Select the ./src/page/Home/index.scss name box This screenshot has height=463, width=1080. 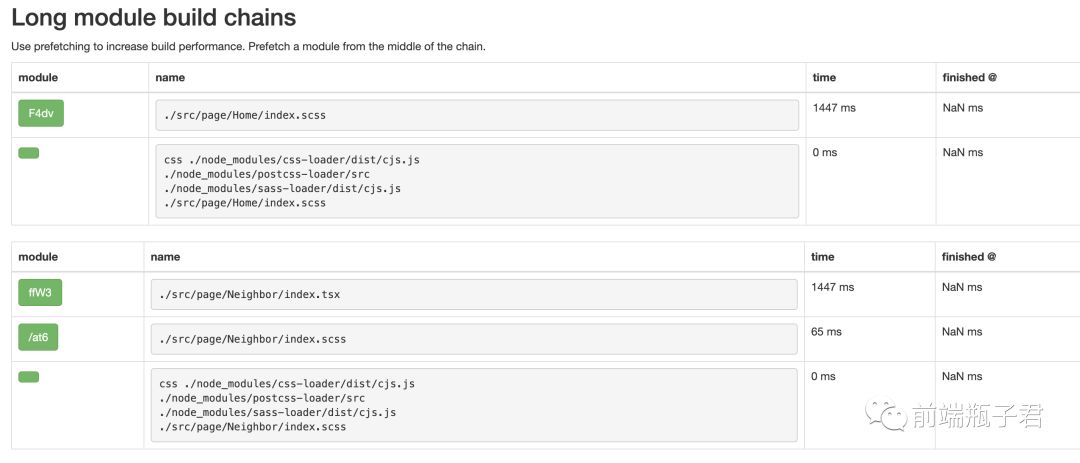[477, 115]
